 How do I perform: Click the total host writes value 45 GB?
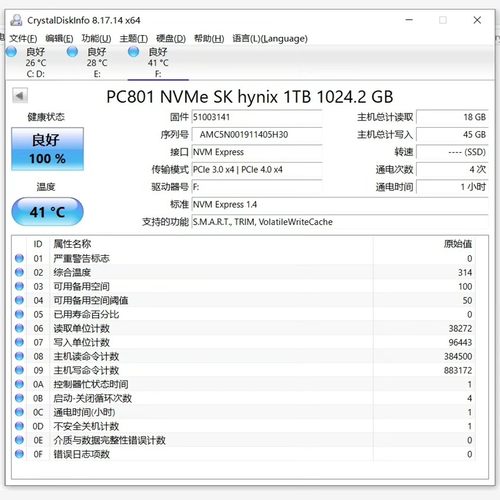452,135
